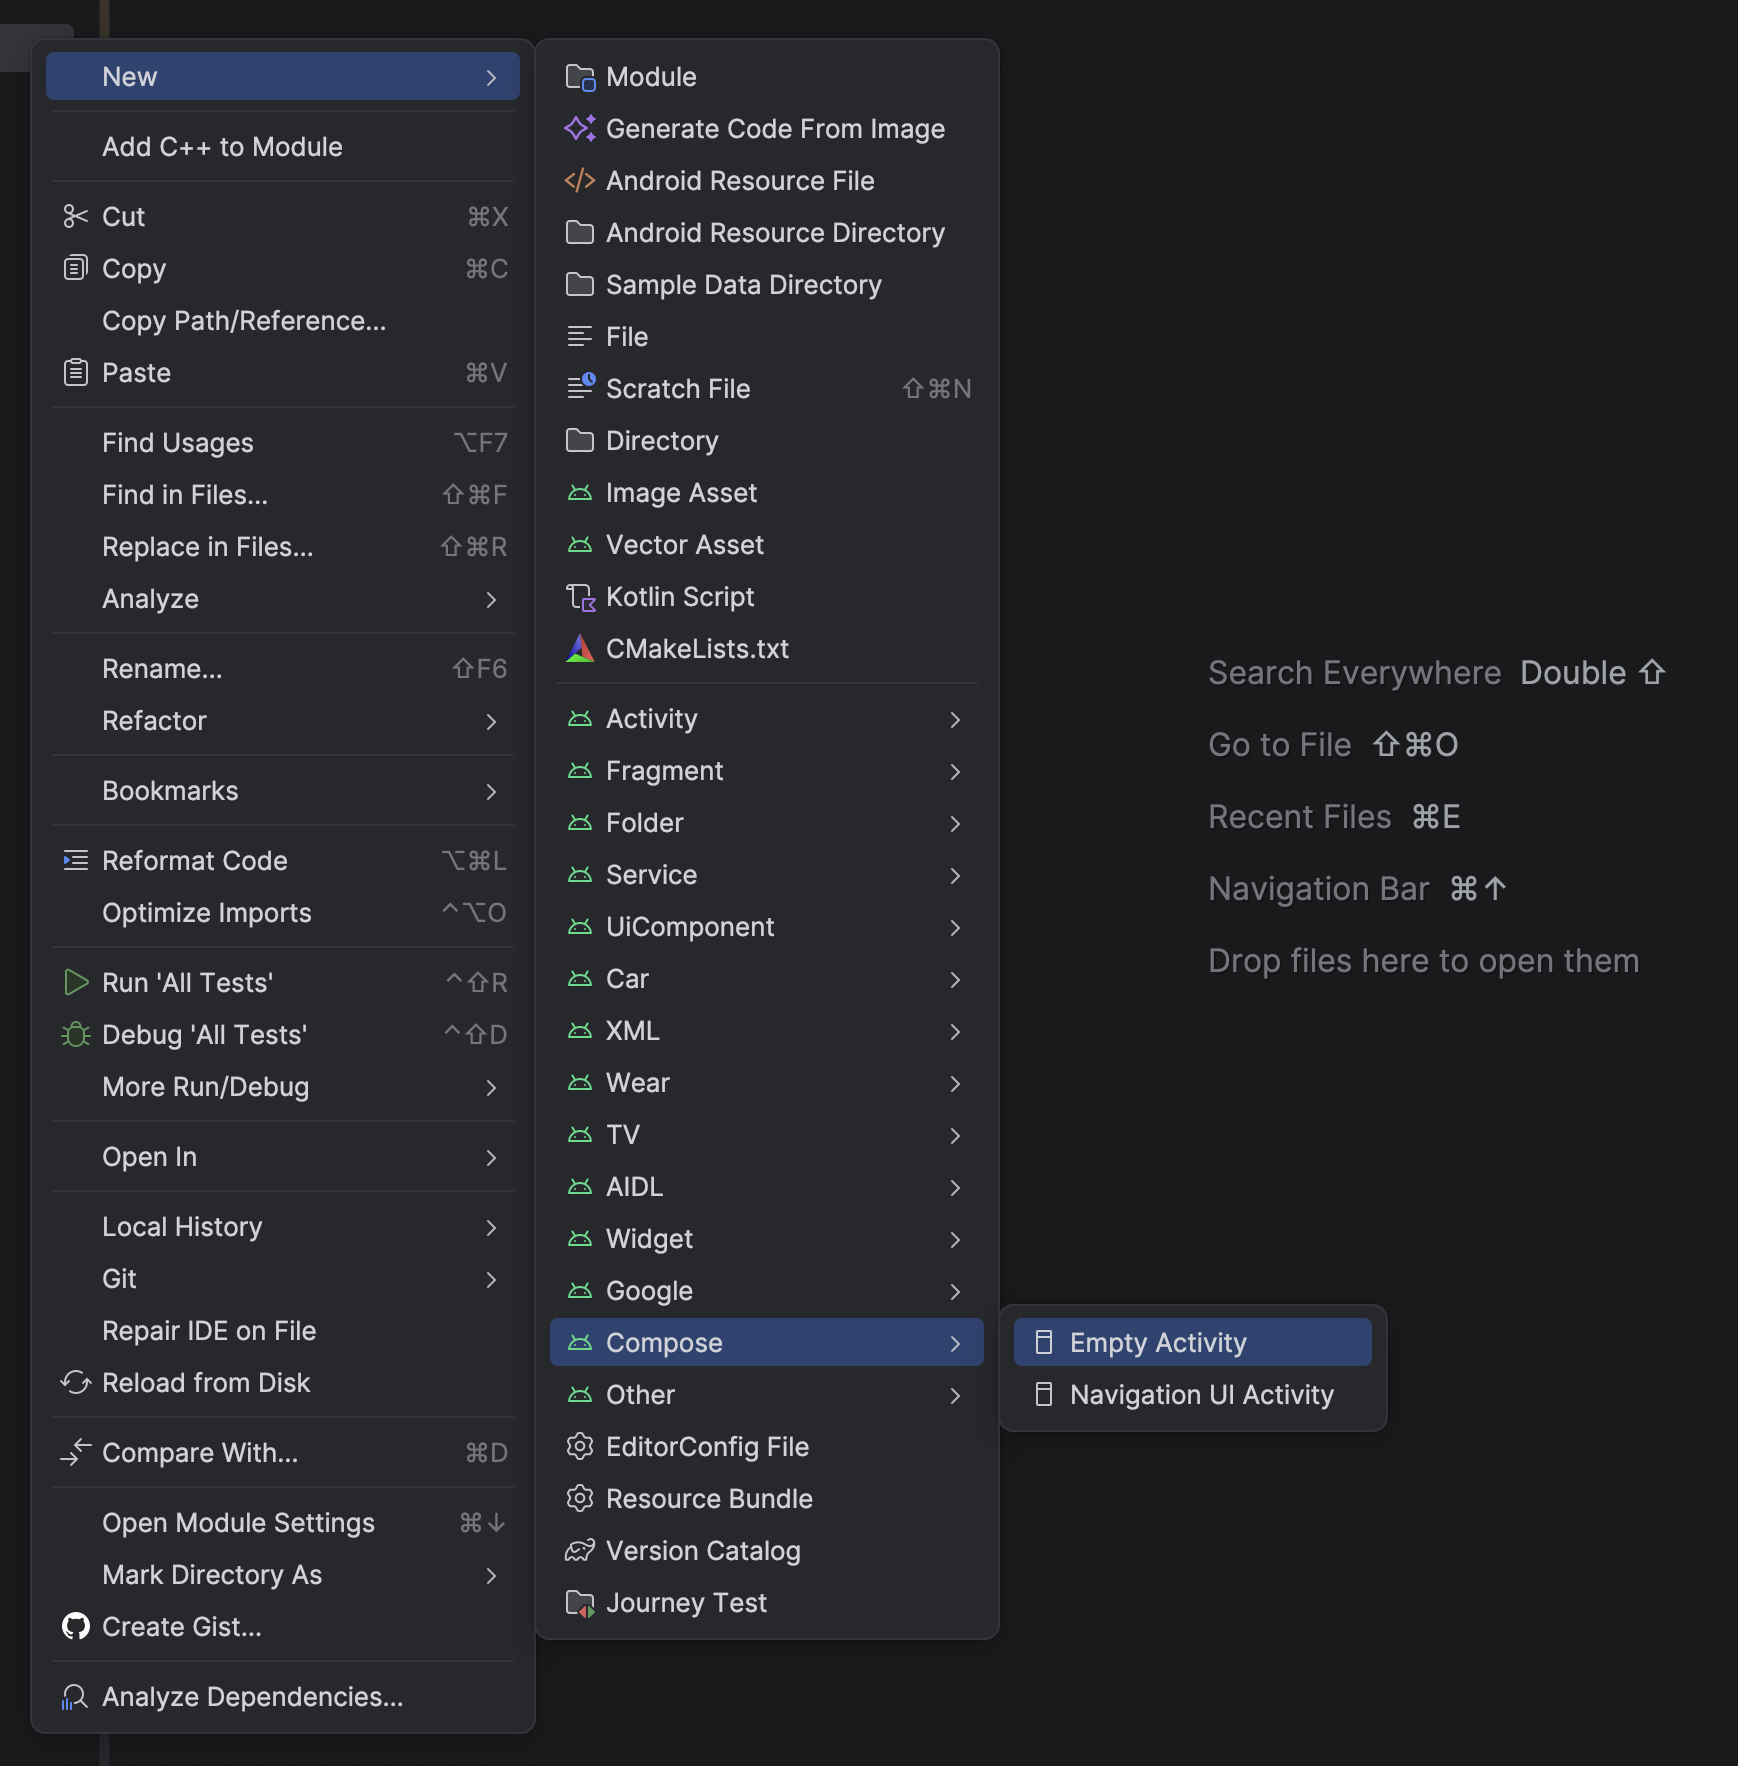Click the Journey Test icon
Viewport: 1738px width, 1766px height.
580,1603
